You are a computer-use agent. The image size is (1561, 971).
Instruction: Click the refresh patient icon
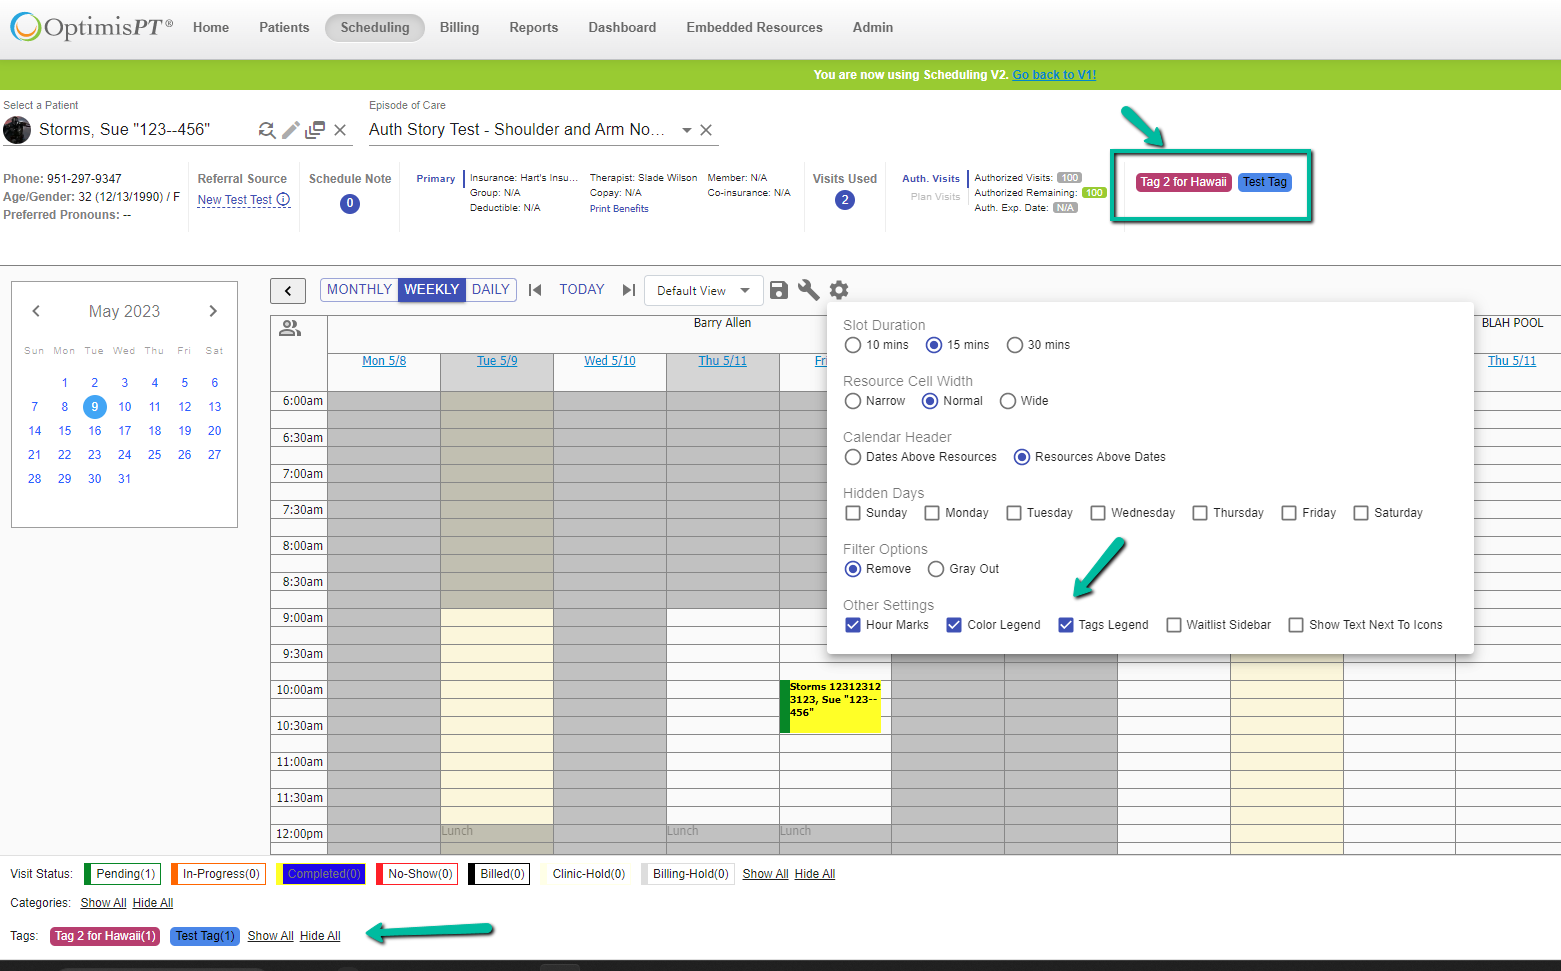[x=266, y=130]
